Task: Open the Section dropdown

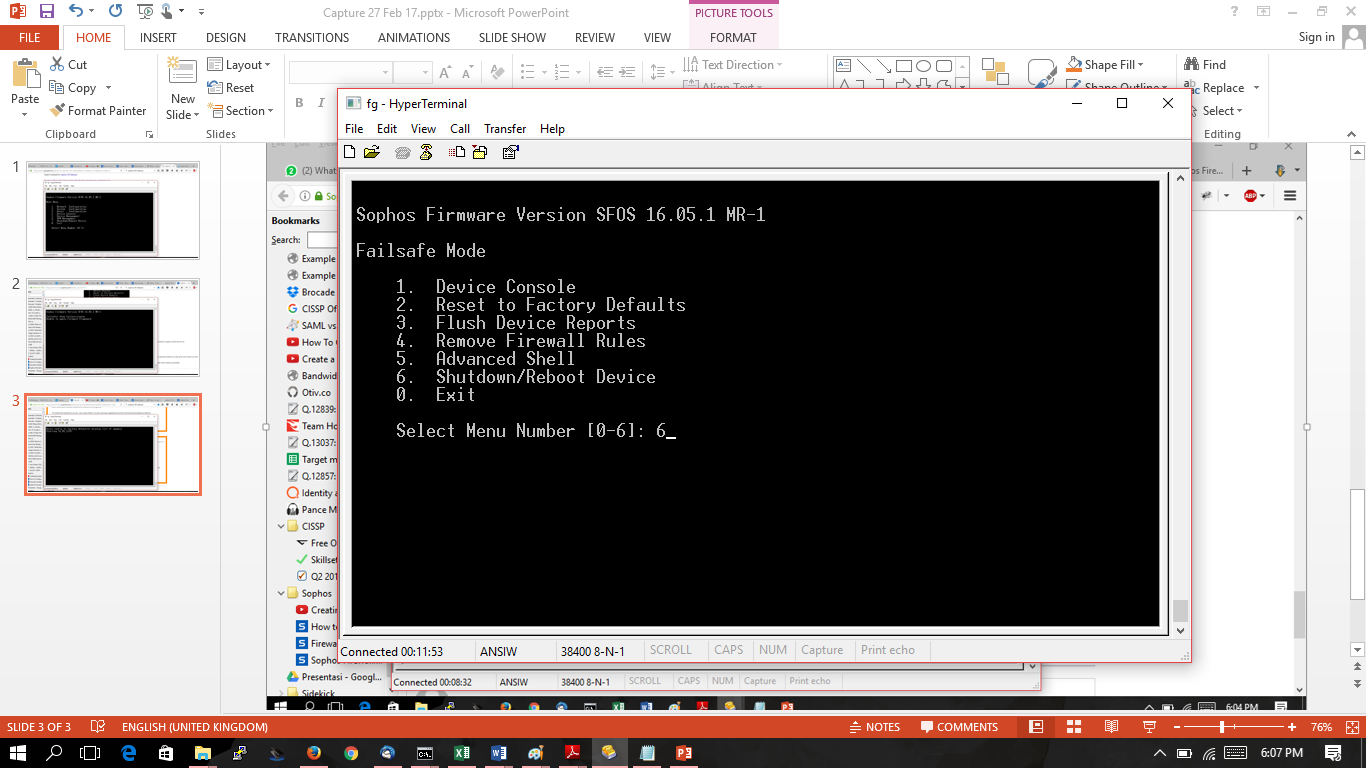Action: click(240, 111)
